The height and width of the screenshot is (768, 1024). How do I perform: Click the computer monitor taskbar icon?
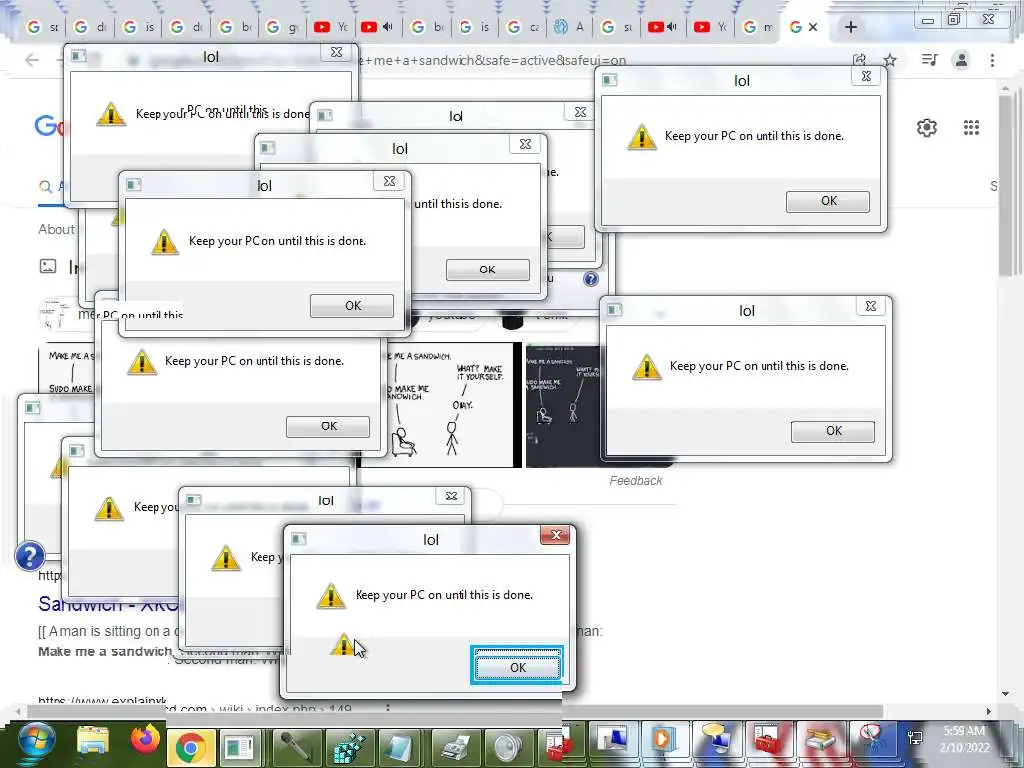tap(611, 739)
